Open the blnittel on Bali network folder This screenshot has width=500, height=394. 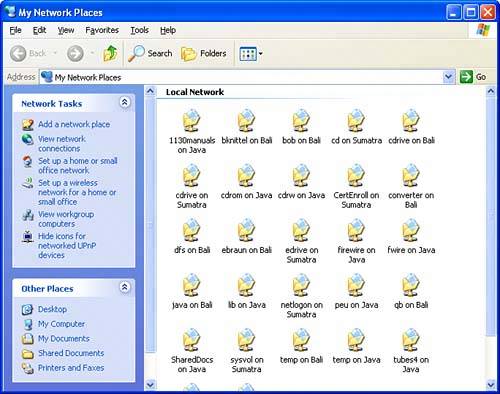(x=246, y=121)
